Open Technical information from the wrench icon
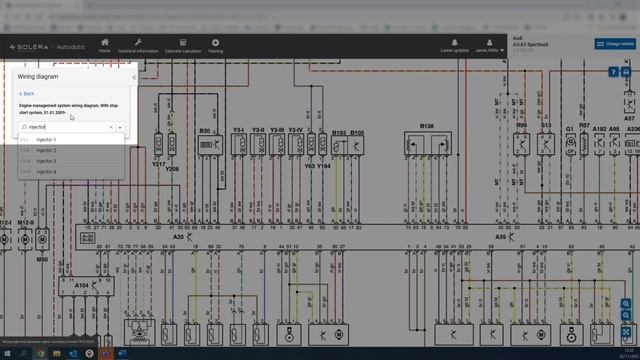 pyautogui.click(x=138, y=46)
